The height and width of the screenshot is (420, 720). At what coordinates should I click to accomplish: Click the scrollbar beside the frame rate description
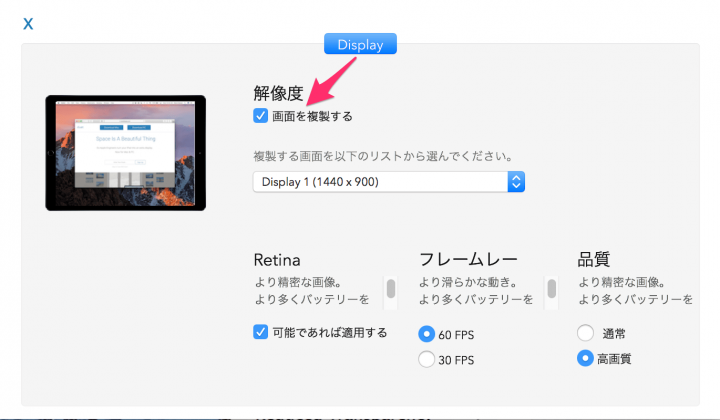click(x=551, y=292)
